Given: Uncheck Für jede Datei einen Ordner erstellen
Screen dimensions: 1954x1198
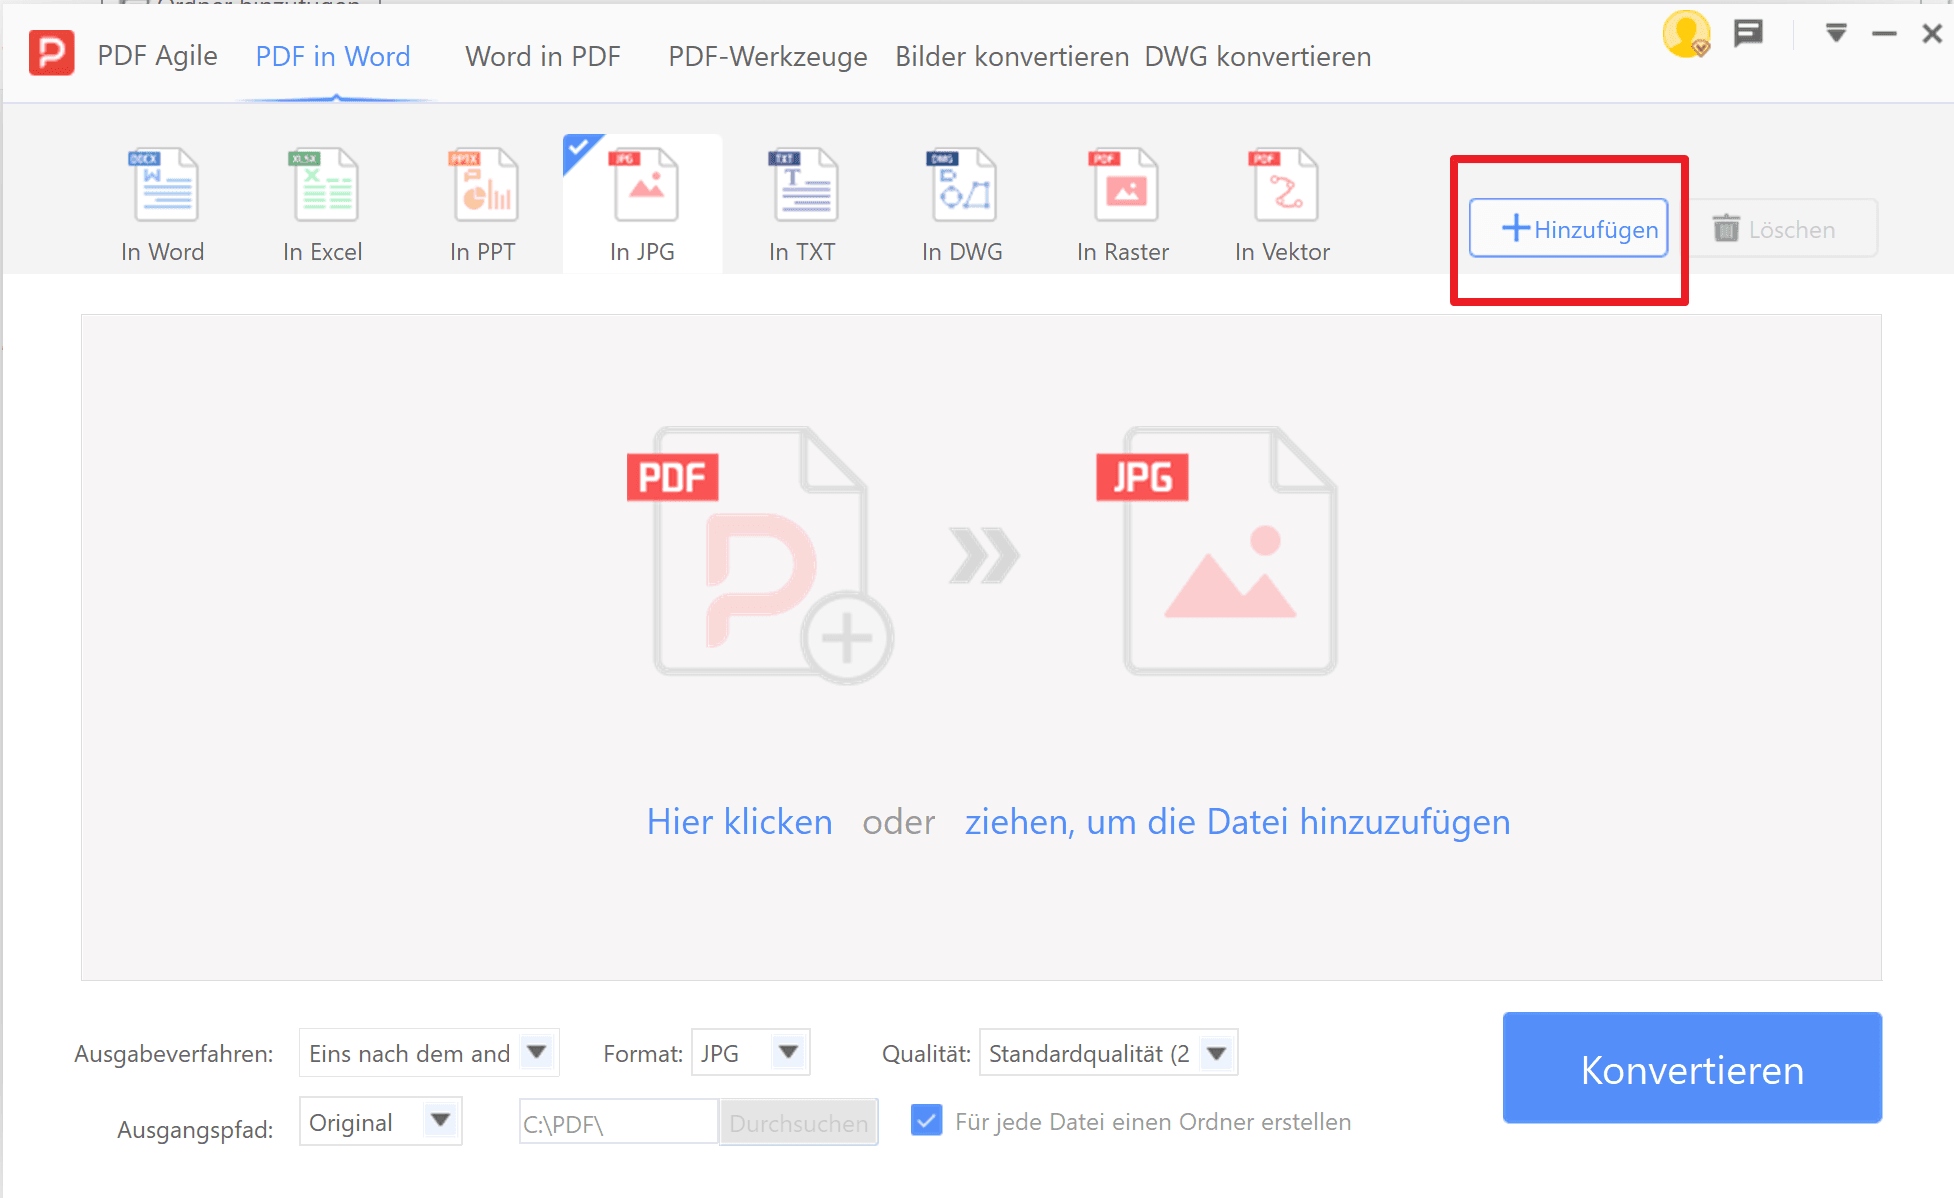Looking at the screenshot, I should [x=926, y=1121].
